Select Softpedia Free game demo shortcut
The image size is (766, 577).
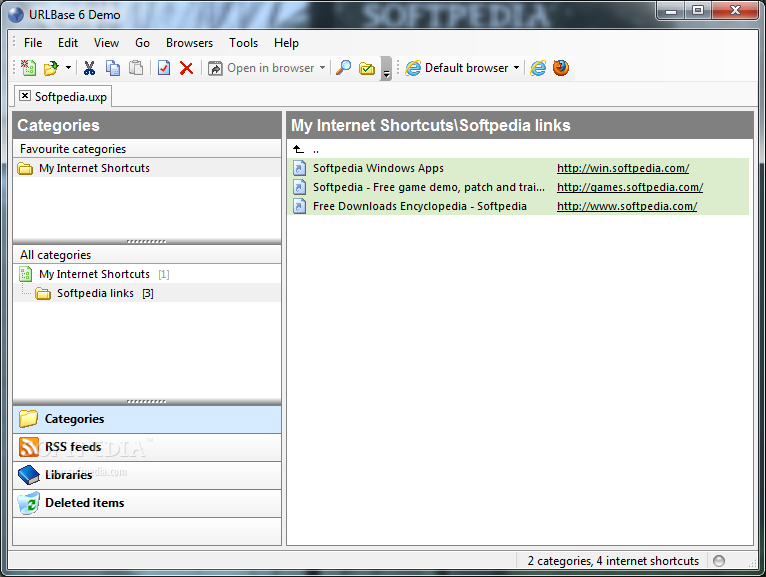428,187
